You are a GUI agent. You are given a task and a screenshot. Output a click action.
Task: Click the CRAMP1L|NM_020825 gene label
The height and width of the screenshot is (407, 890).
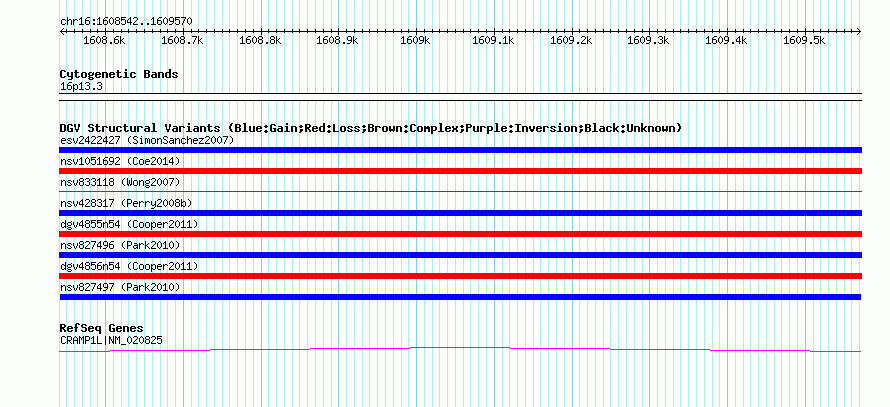click(x=111, y=341)
